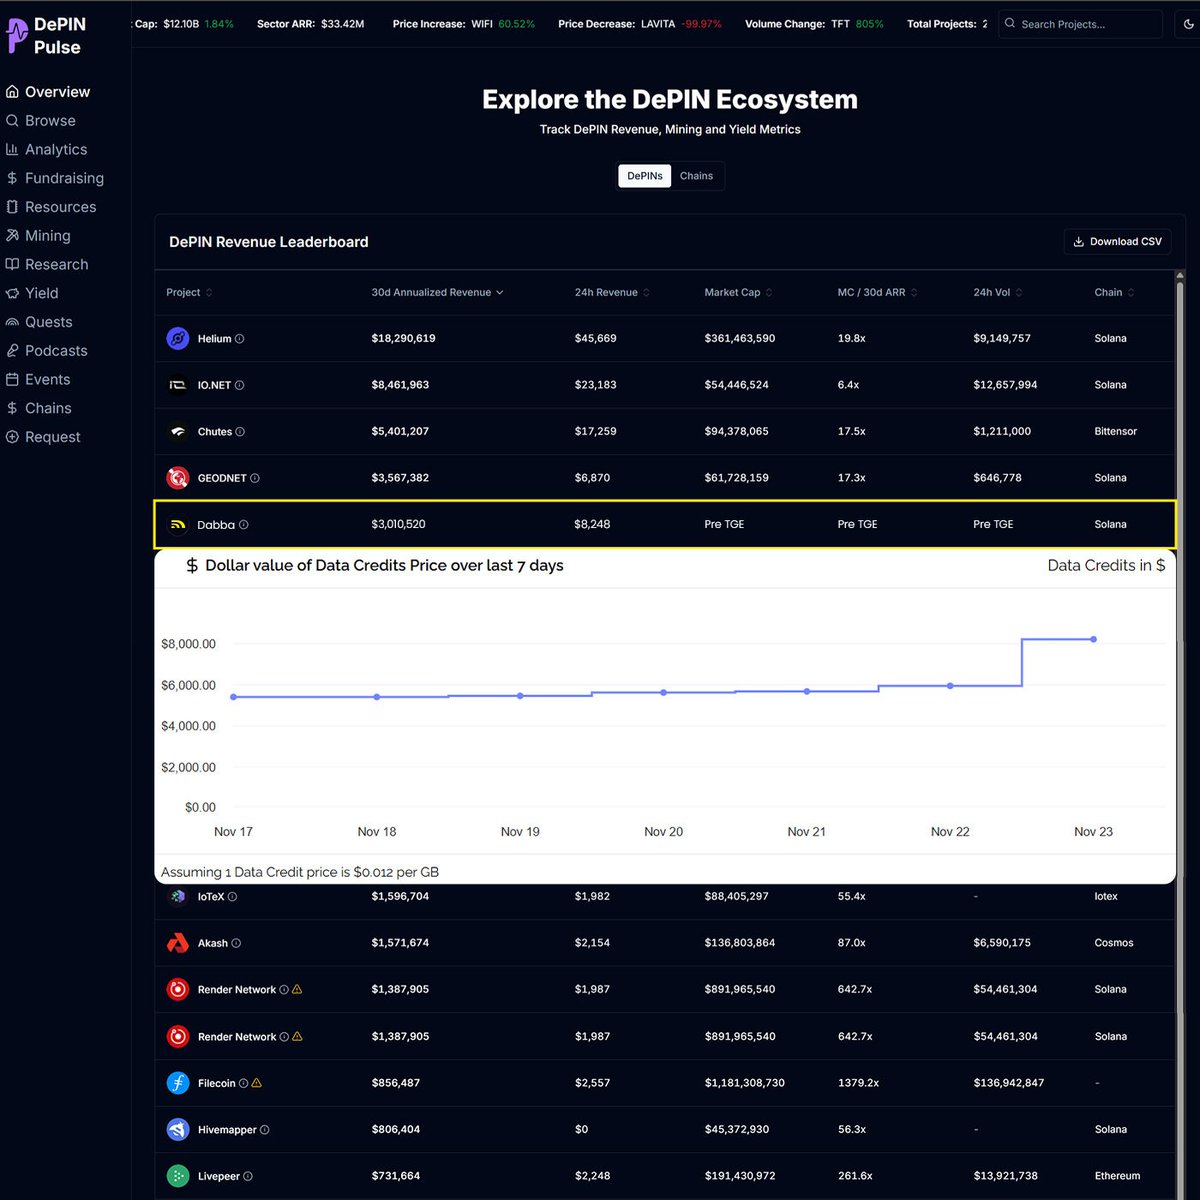The height and width of the screenshot is (1200, 1200).
Task: Sort by MC / 30d ARR column
Action: pos(877,293)
